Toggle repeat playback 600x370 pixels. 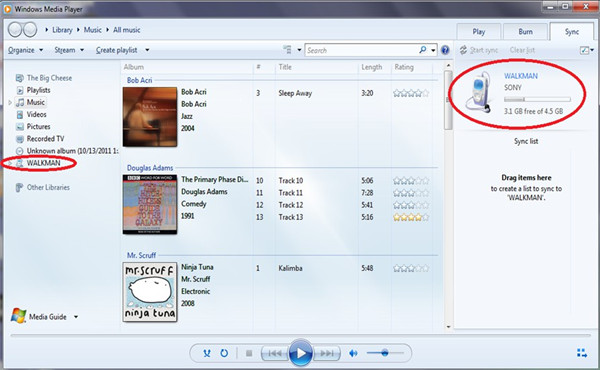coord(224,353)
